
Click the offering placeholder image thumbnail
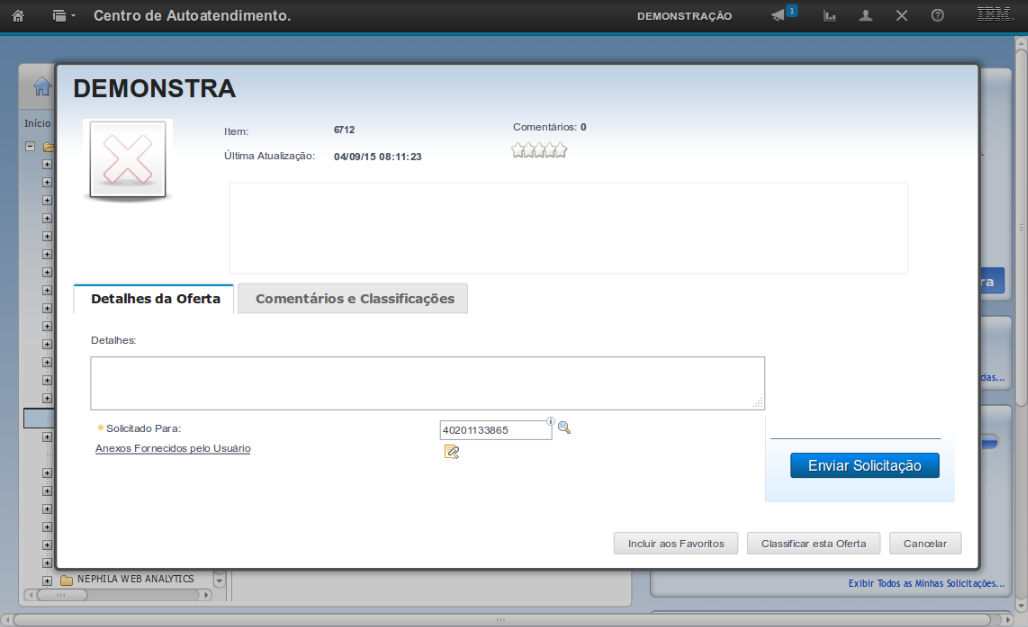coord(129,160)
